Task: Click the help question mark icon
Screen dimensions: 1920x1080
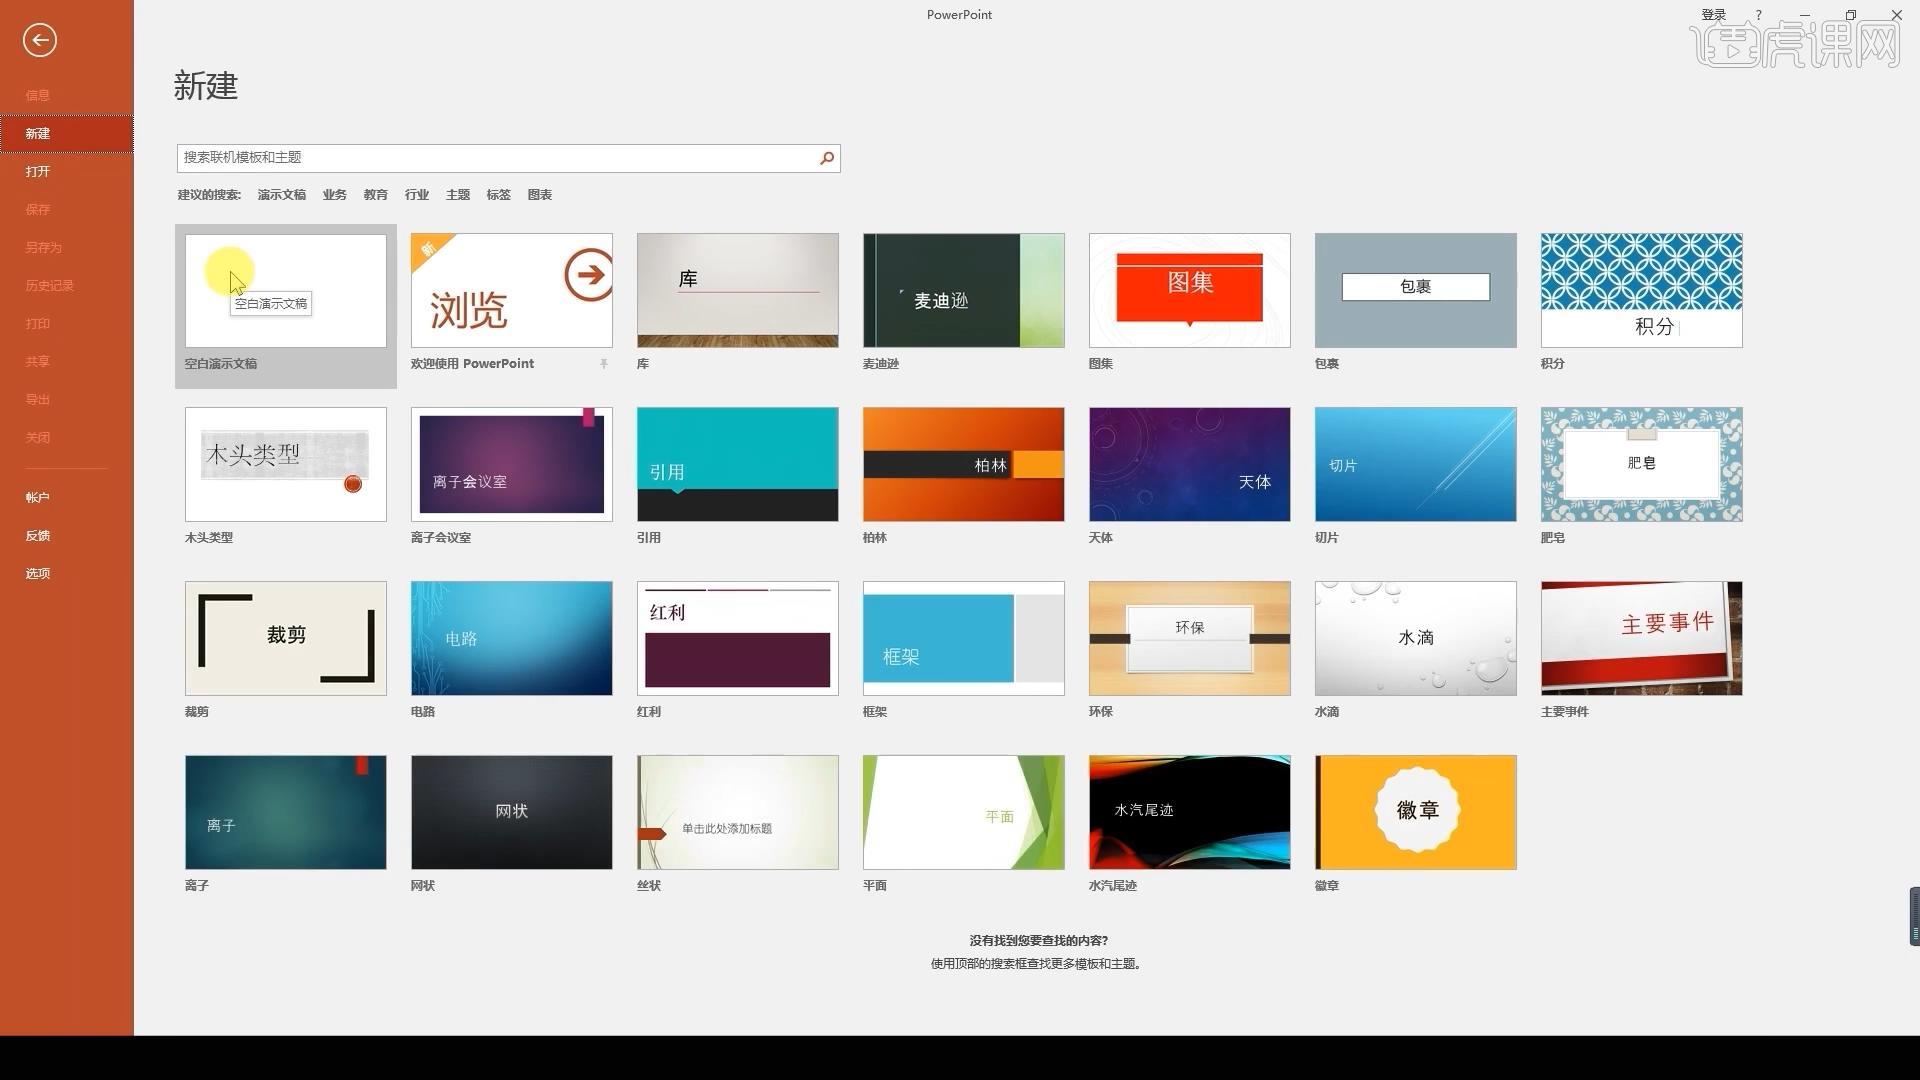Action: tap(1758, 15)
